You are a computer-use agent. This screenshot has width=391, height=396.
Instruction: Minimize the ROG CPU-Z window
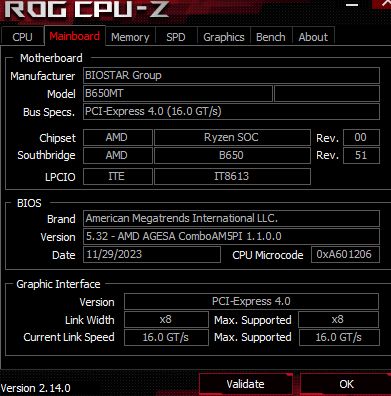(x=352, y=5)
